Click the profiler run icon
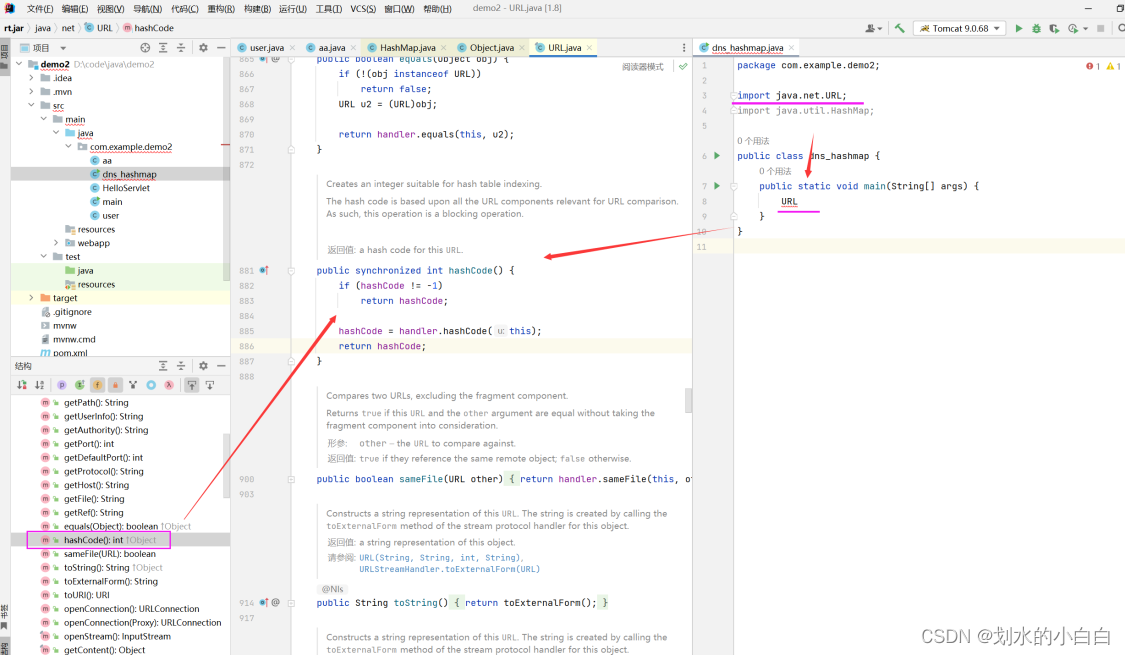Viewport: 1125px width, 655px height. tap(1073, 28)
